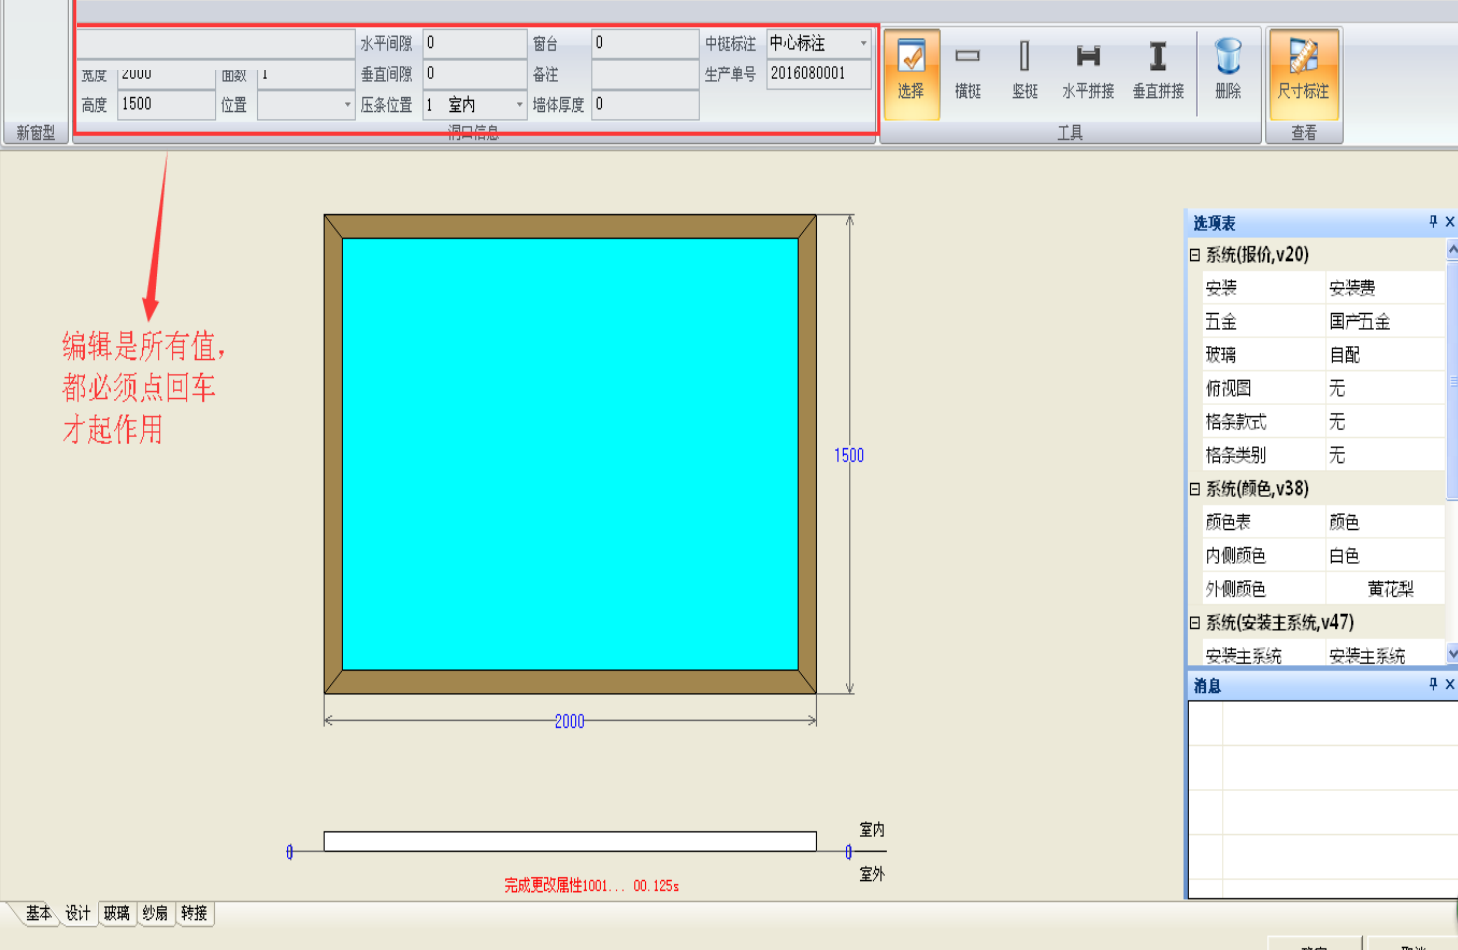Pick the 竖梃 vertical mullion tool
Image resolution: width=1458 pixels, height=950 pixels.
click(1024, 71)
